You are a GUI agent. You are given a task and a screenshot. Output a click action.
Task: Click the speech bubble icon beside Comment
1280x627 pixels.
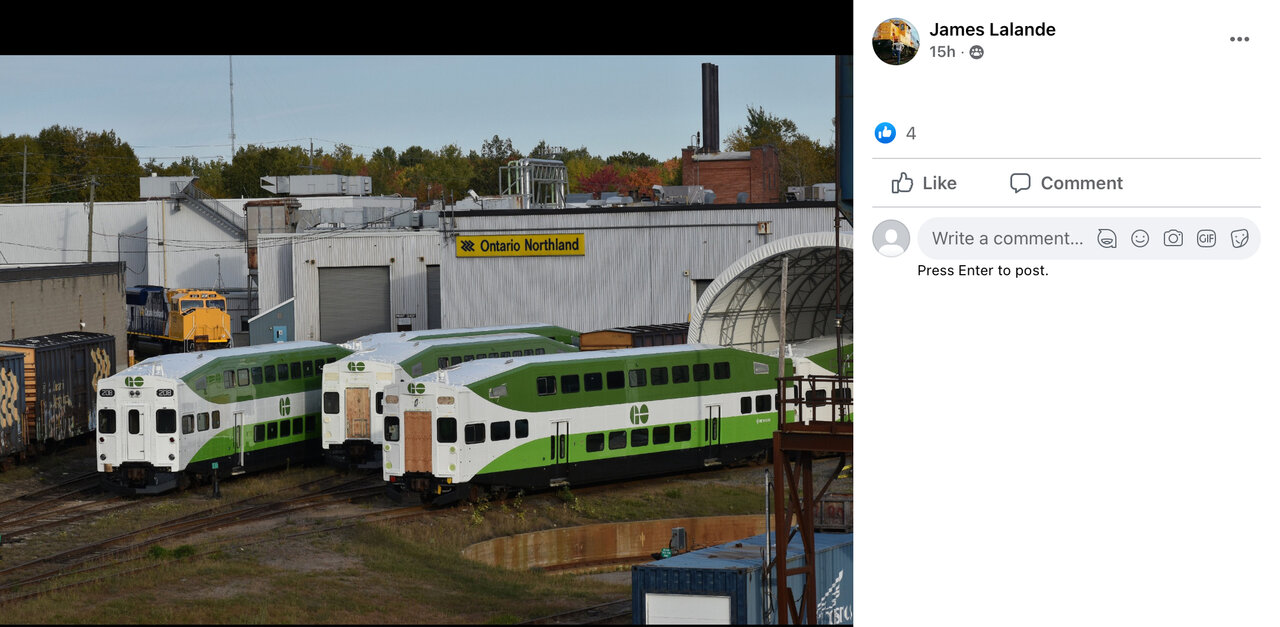[x=1020, y=183]
